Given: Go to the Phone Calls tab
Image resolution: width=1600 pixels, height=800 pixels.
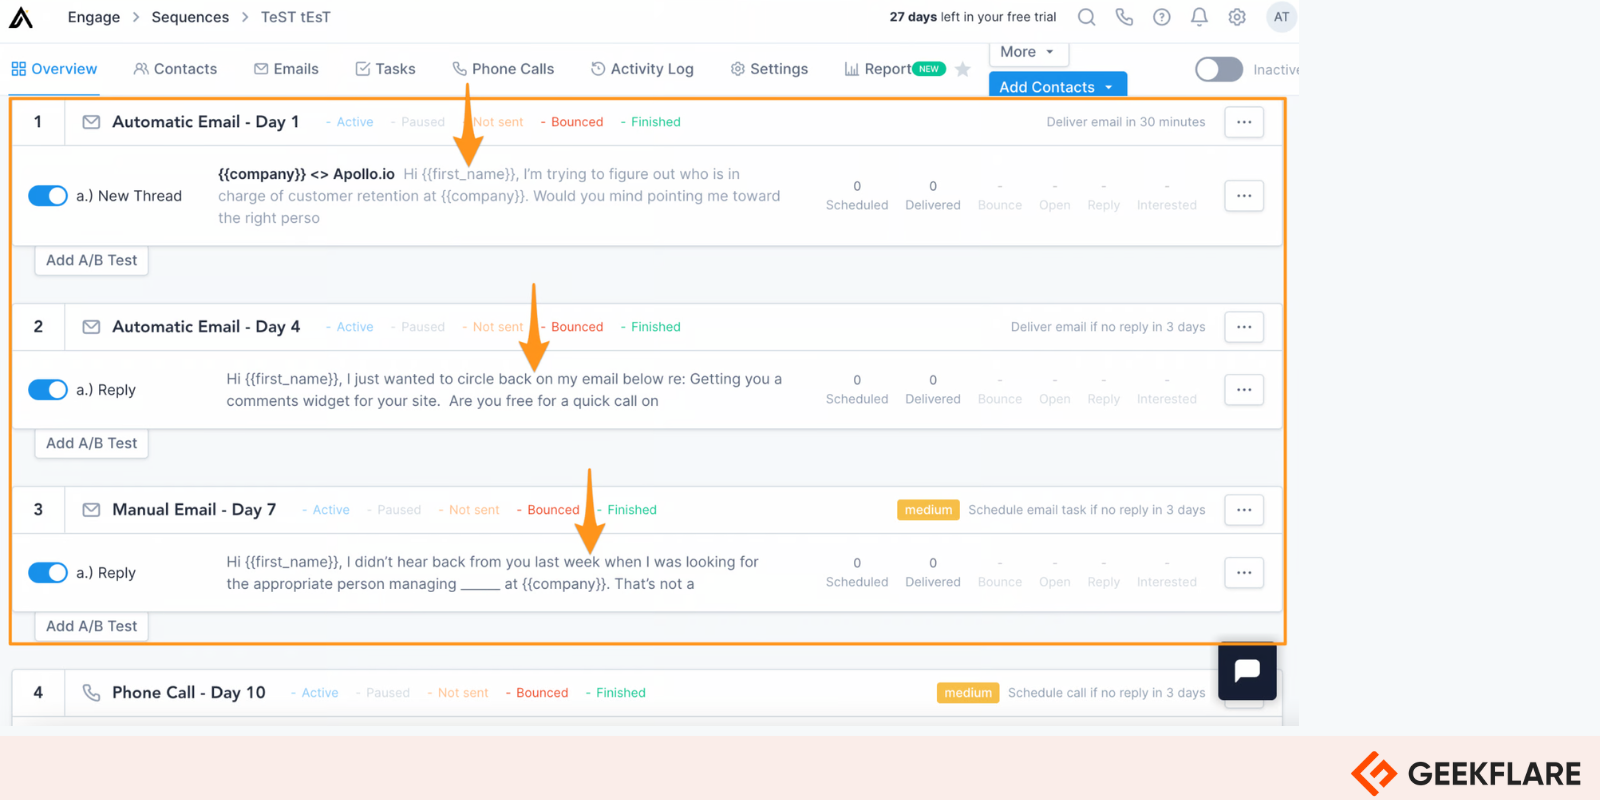Looking at the screenshot, I should tap(503, 69).
